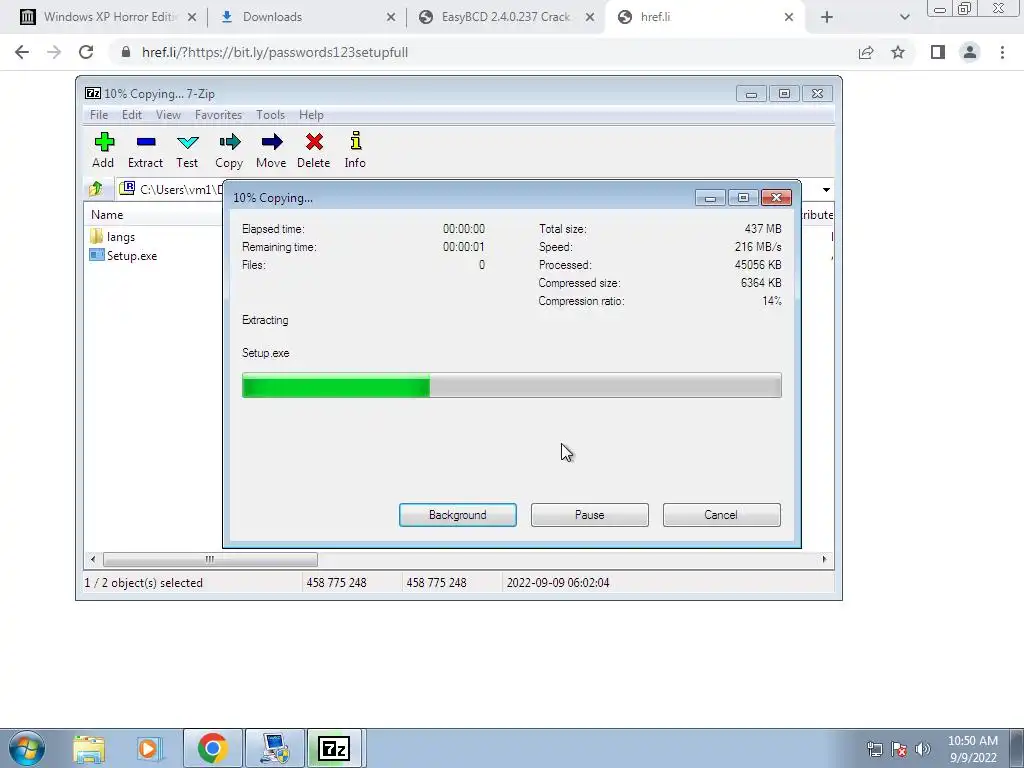
Task: Click the Add toolbar icon in 7-Zip
Action: tap(103, 150)
